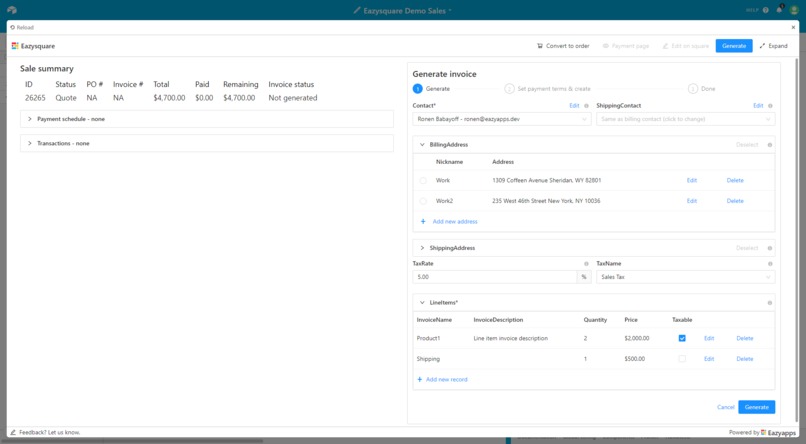This screenshot has width=806, height=444.
Task: Click the Convert to order cart icon
Action: (x=540, y=46)
